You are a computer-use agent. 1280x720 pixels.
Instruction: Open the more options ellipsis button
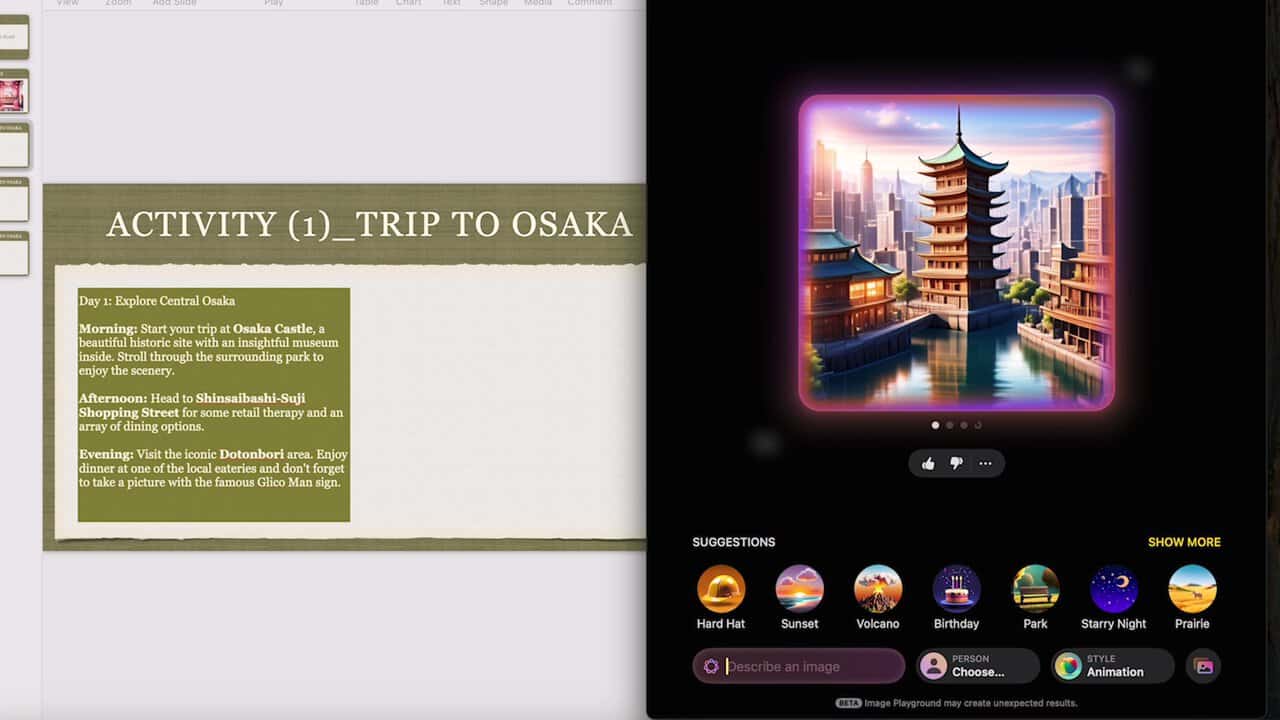985,463
